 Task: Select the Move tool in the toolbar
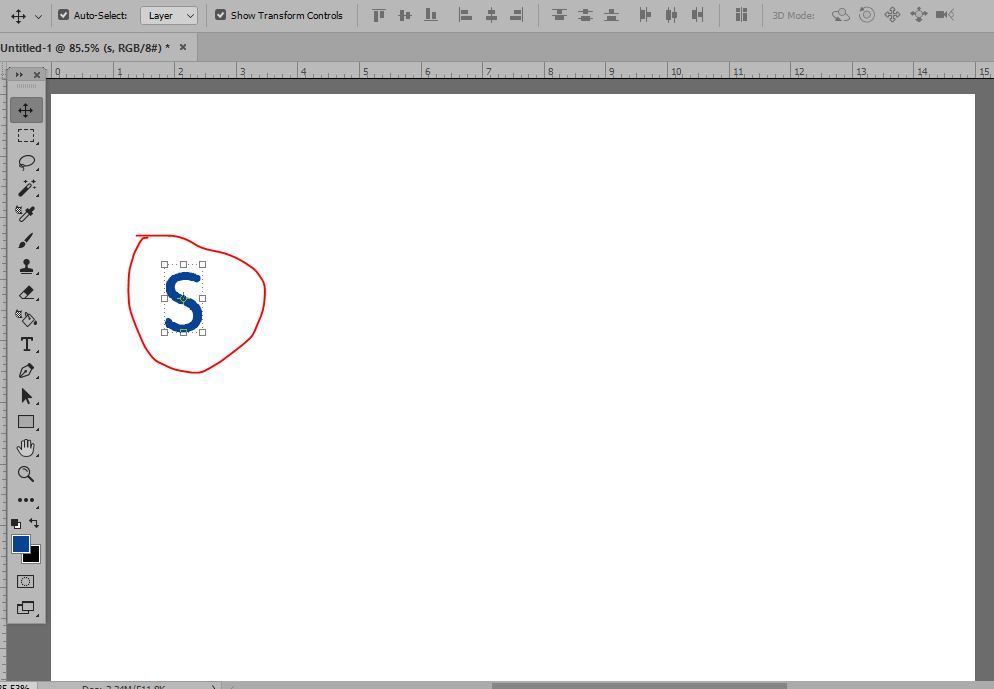26,110
